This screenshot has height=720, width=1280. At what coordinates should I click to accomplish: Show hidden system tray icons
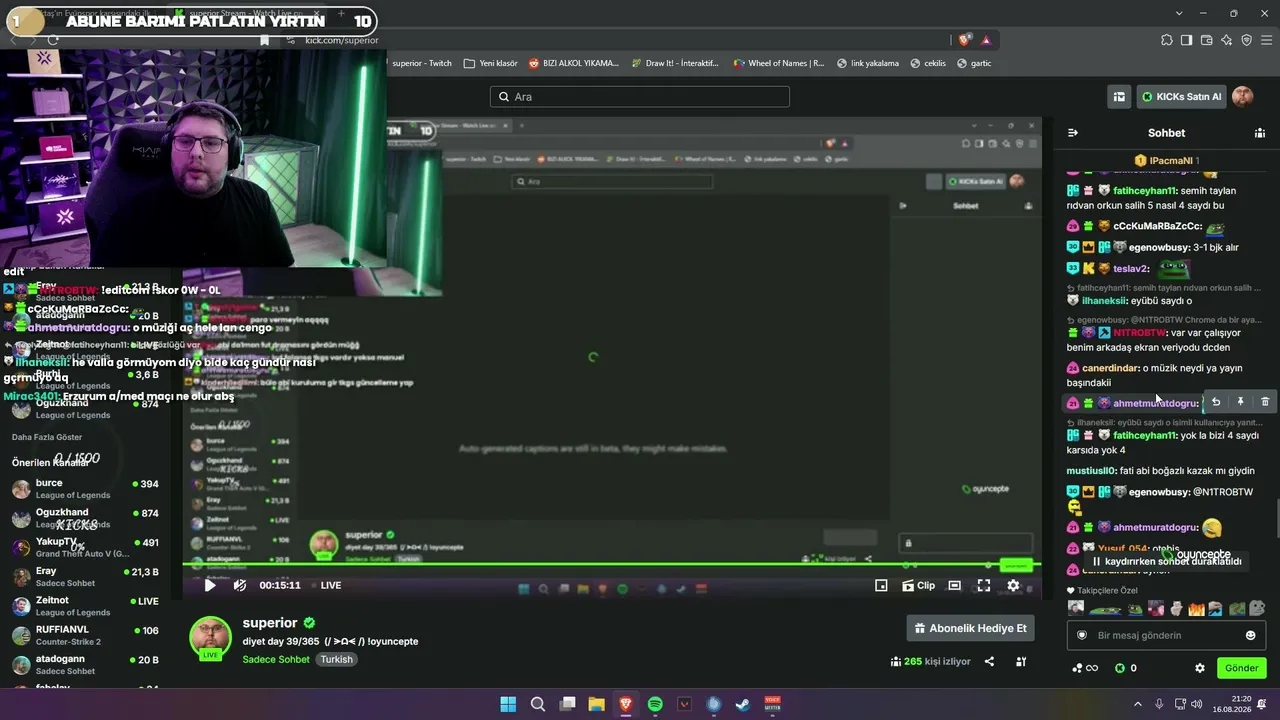[x=1138, y=704]
